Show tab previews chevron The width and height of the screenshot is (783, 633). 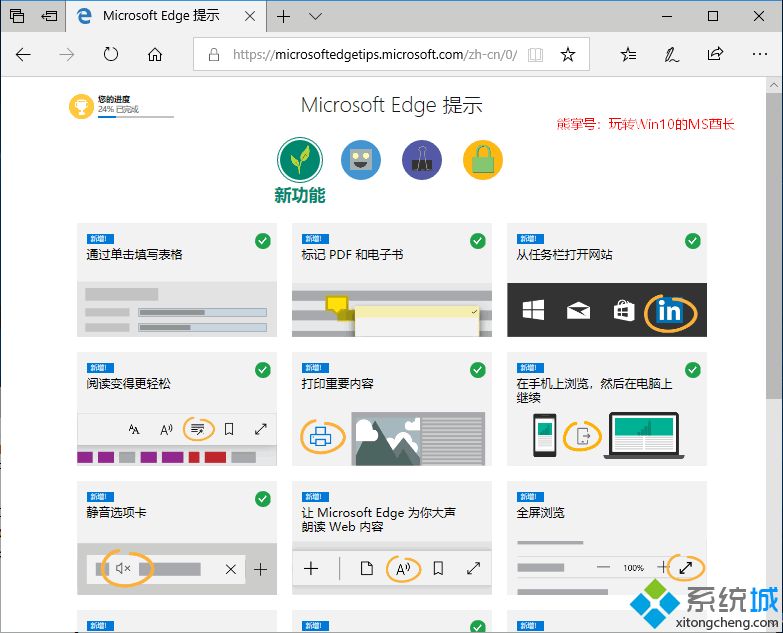coord(315,16)
